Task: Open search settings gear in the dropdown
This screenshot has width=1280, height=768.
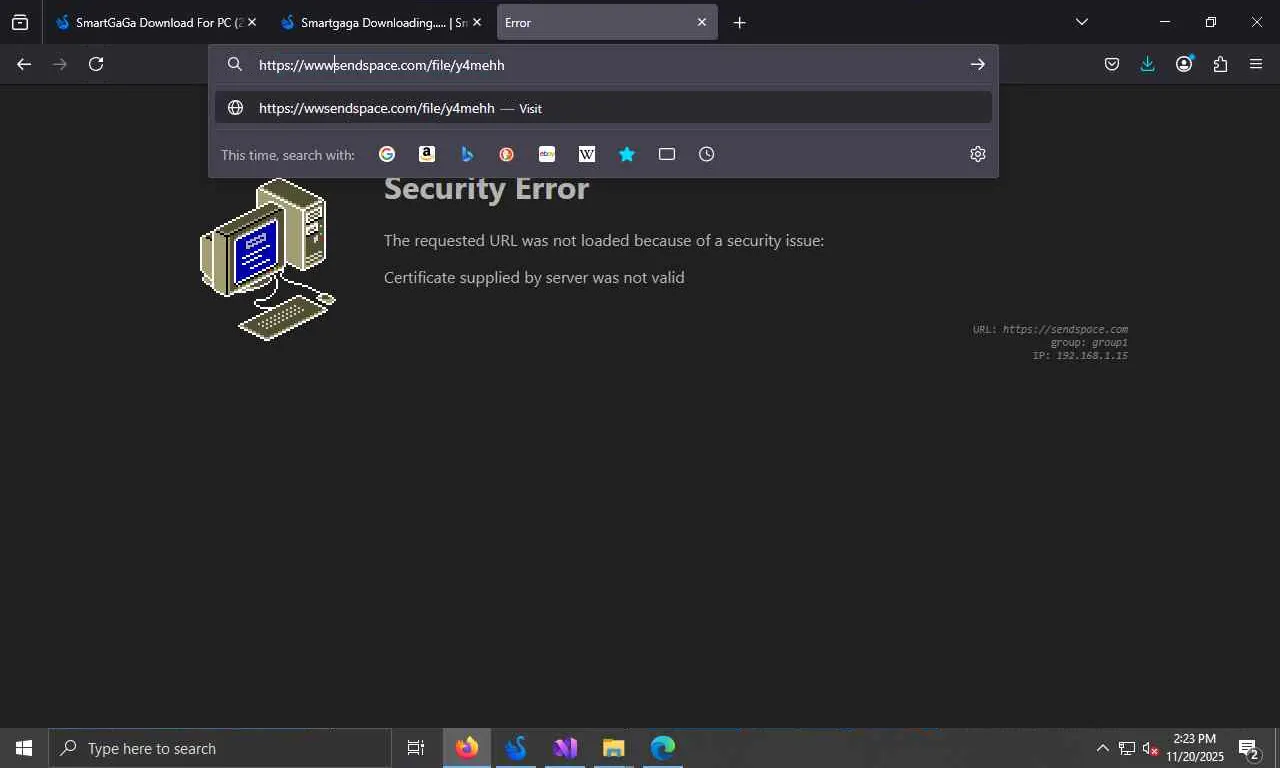Action: (x=978, y=154)
